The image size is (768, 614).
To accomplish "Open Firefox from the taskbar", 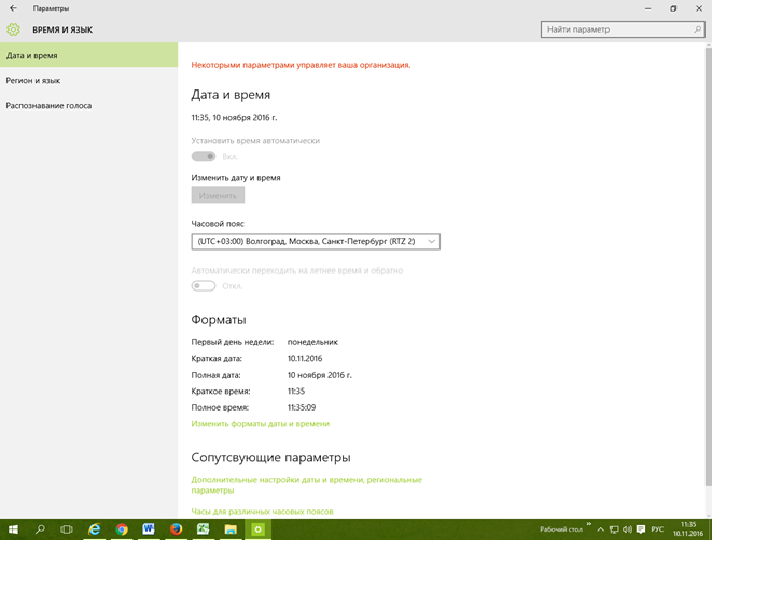I will pyautogui.click(x=176, y=529).
